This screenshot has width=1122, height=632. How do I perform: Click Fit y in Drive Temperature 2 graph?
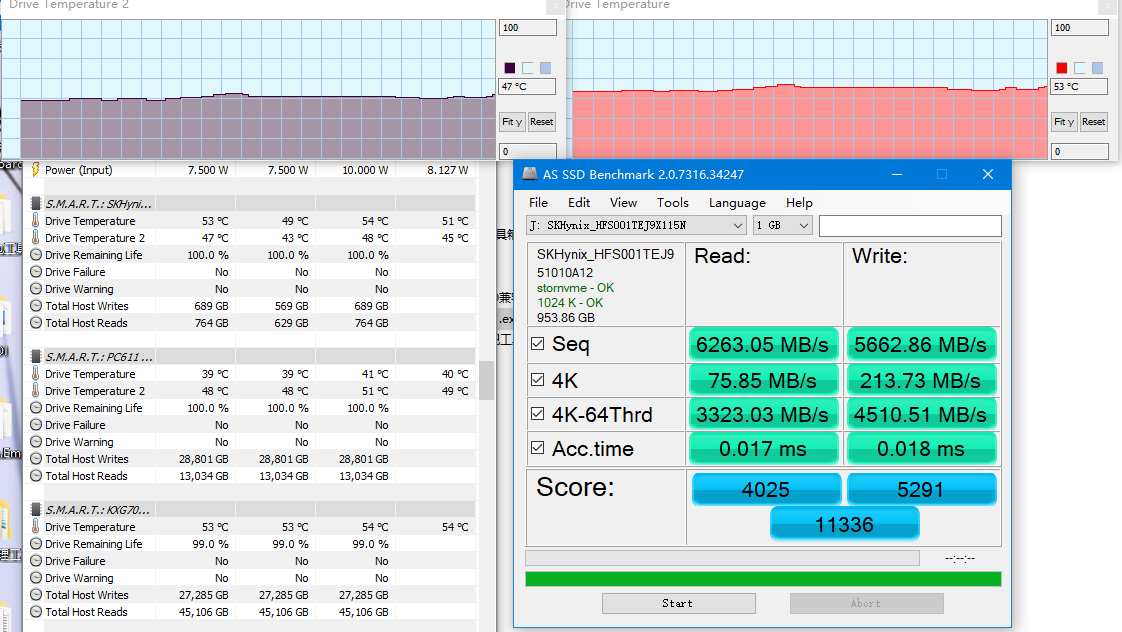tap(512, 122)
